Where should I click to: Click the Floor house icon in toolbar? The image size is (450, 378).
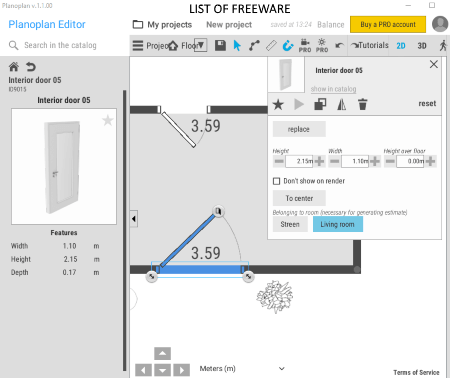[x=173, y=46]
